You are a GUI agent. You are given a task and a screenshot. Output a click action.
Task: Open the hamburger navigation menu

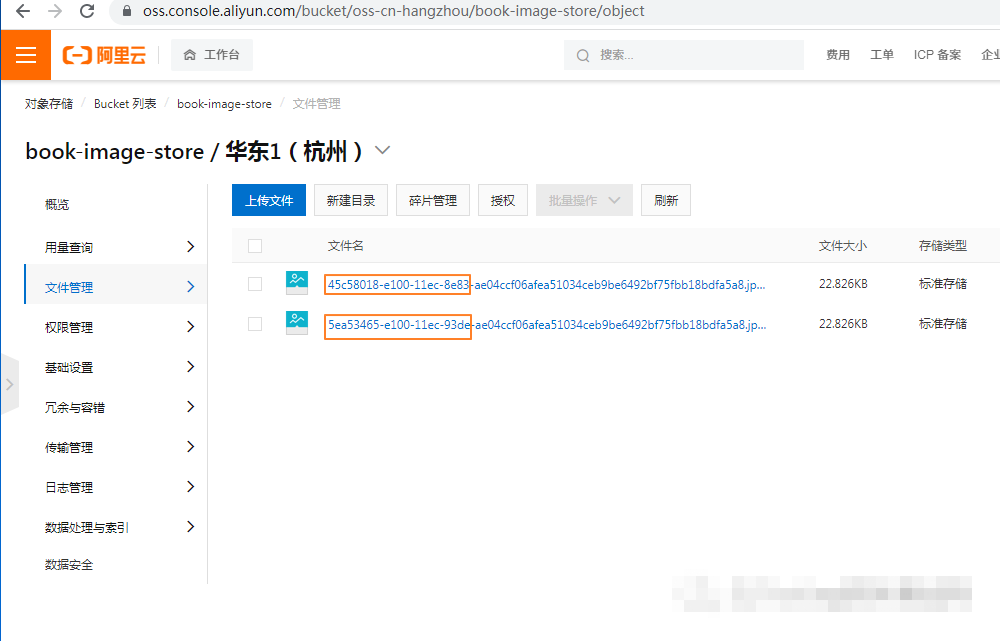pyautogui.click(x=25, y=54)
